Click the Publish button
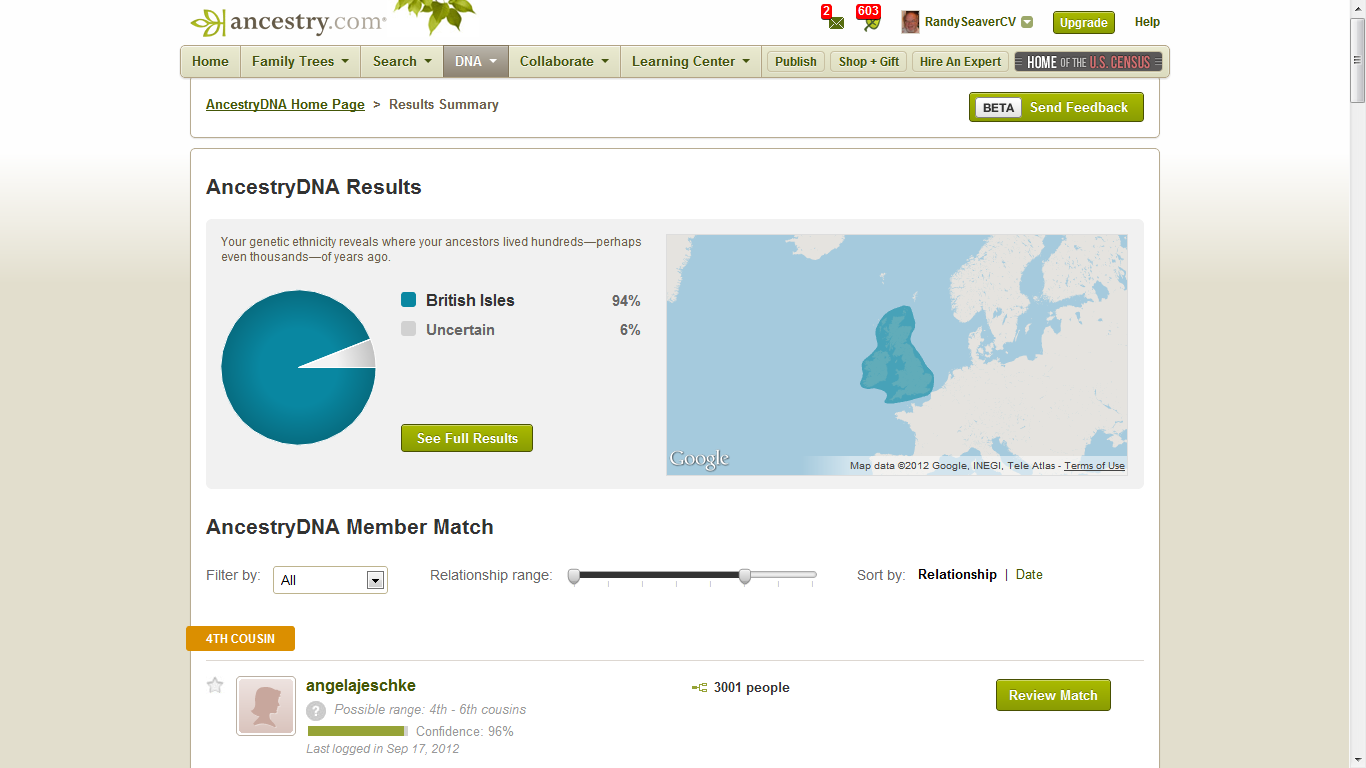The height and width of the screenshot is (768, 1366). (x=796, y=61)
